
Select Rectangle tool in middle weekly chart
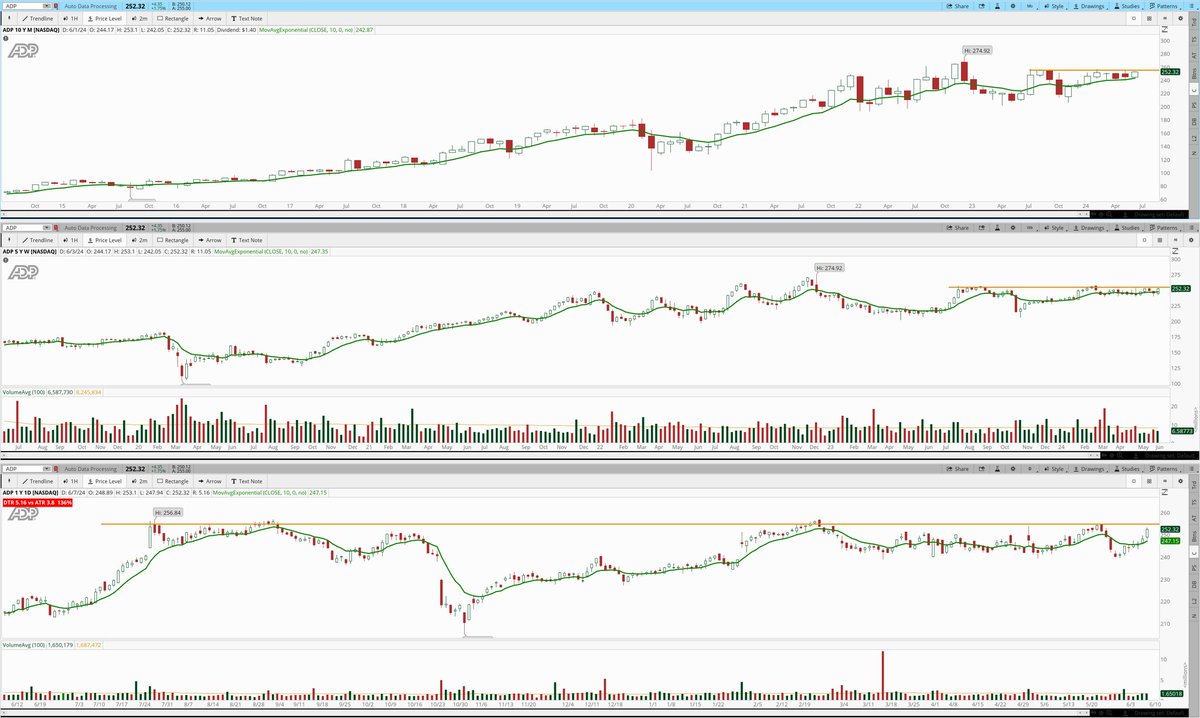pos(172,240)
